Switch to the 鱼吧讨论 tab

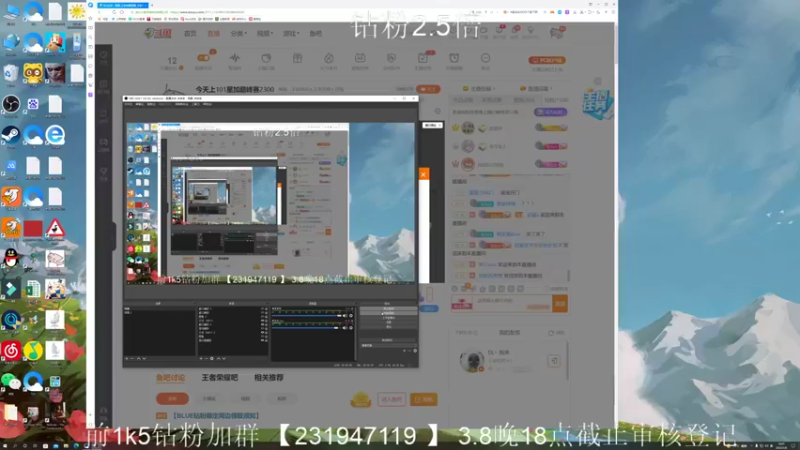click(x=171, y=378)
